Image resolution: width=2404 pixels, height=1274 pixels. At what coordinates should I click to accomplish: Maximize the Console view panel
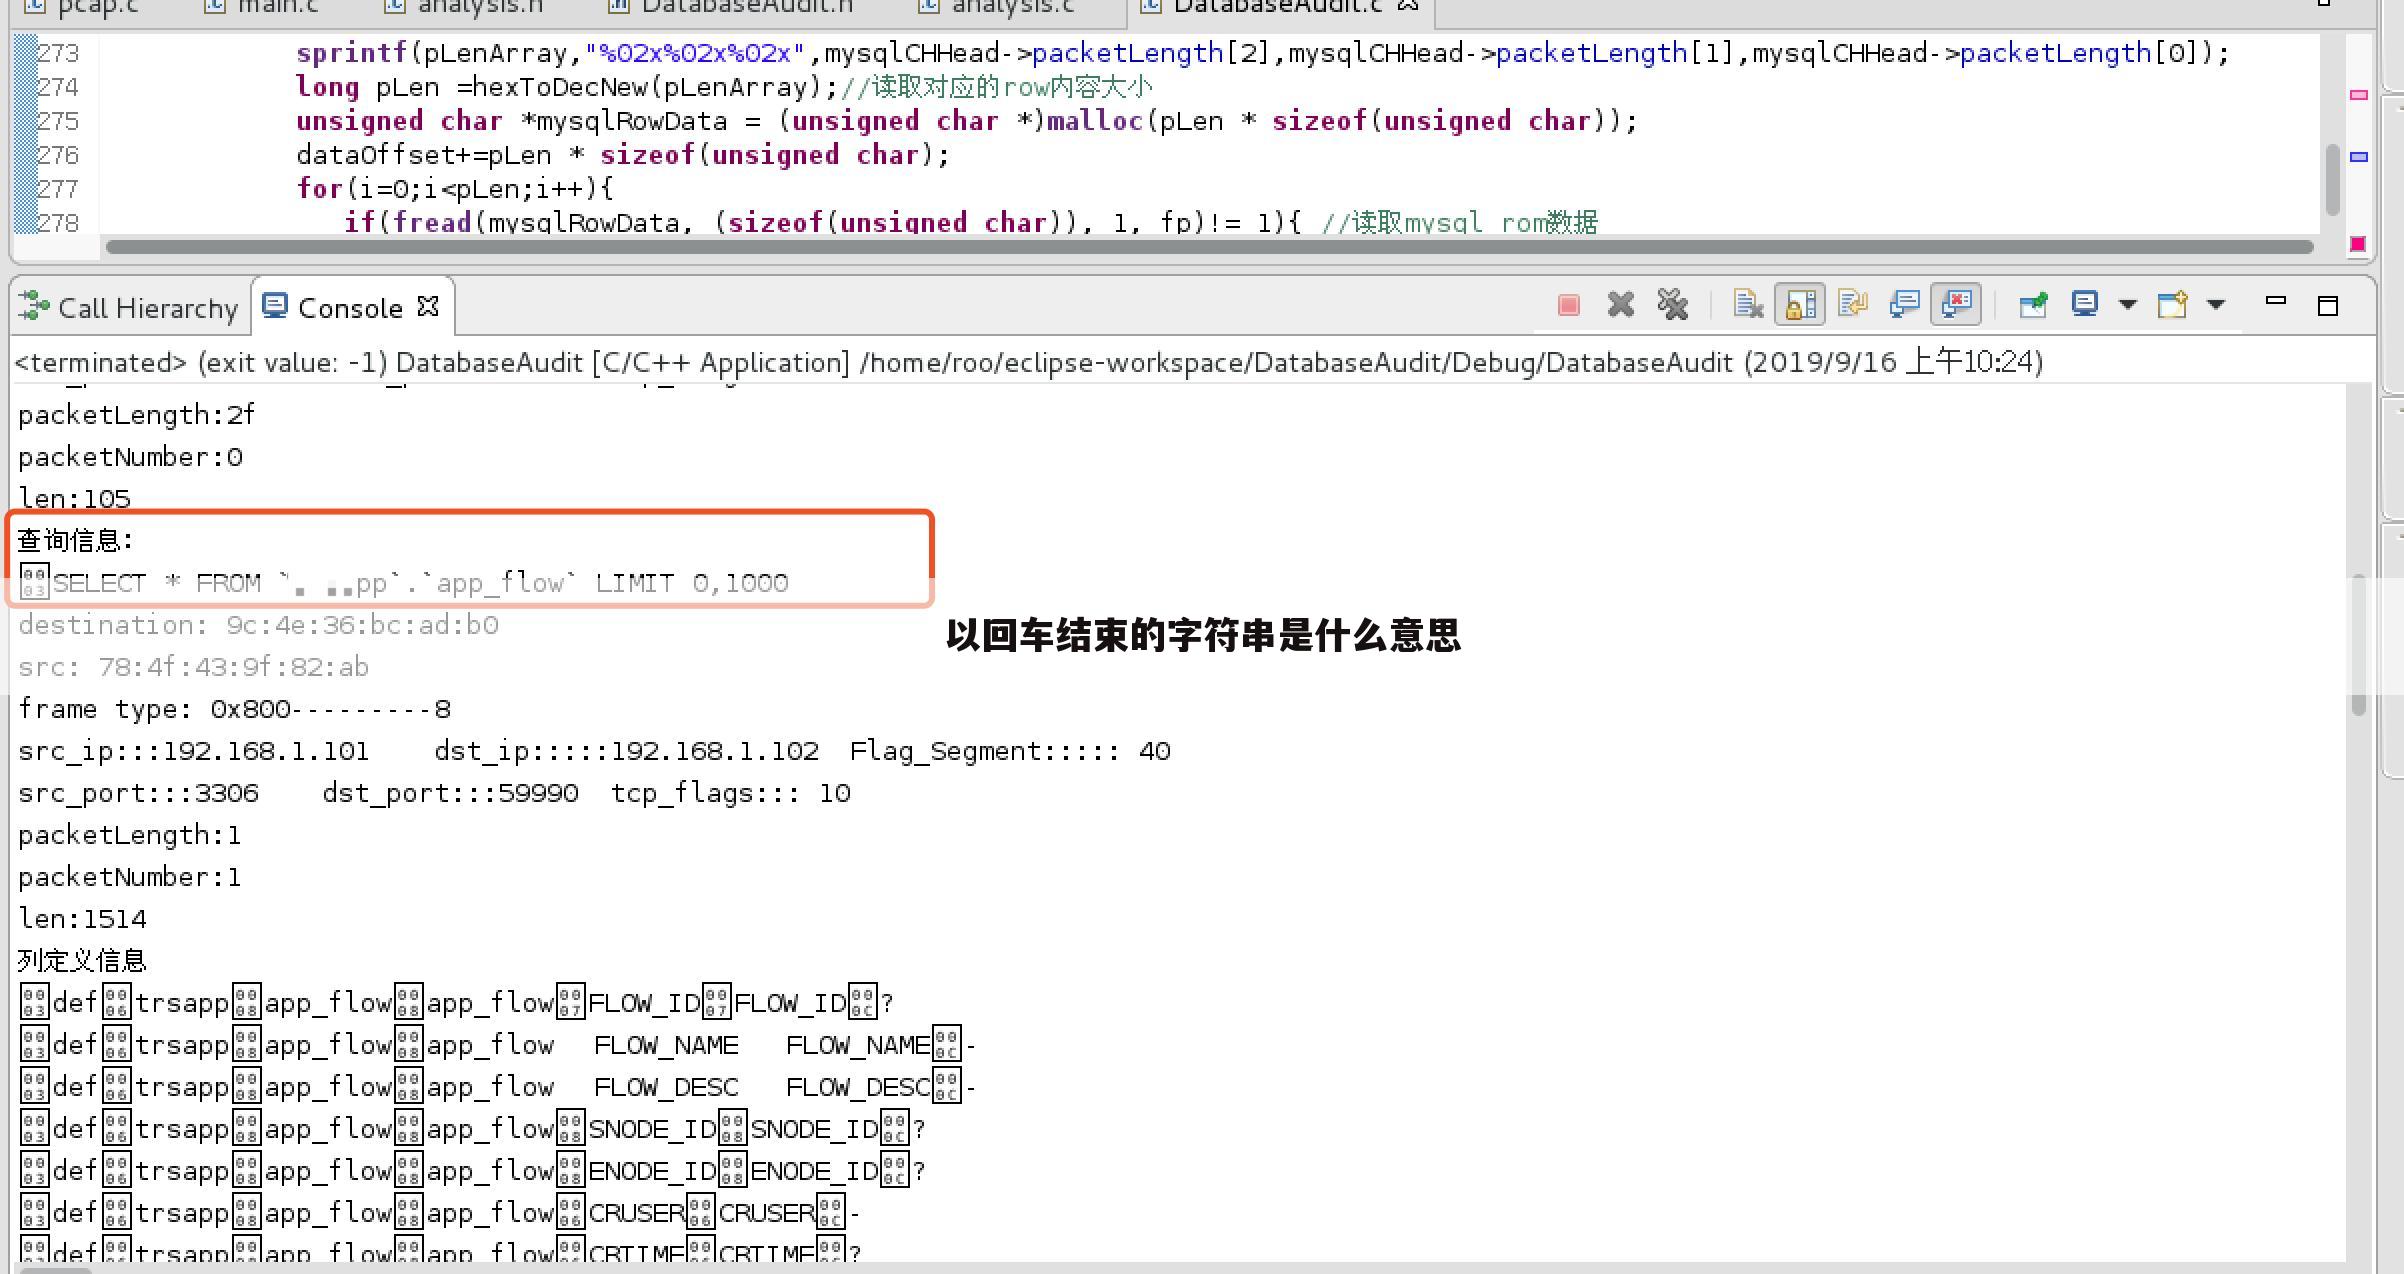2328,306
